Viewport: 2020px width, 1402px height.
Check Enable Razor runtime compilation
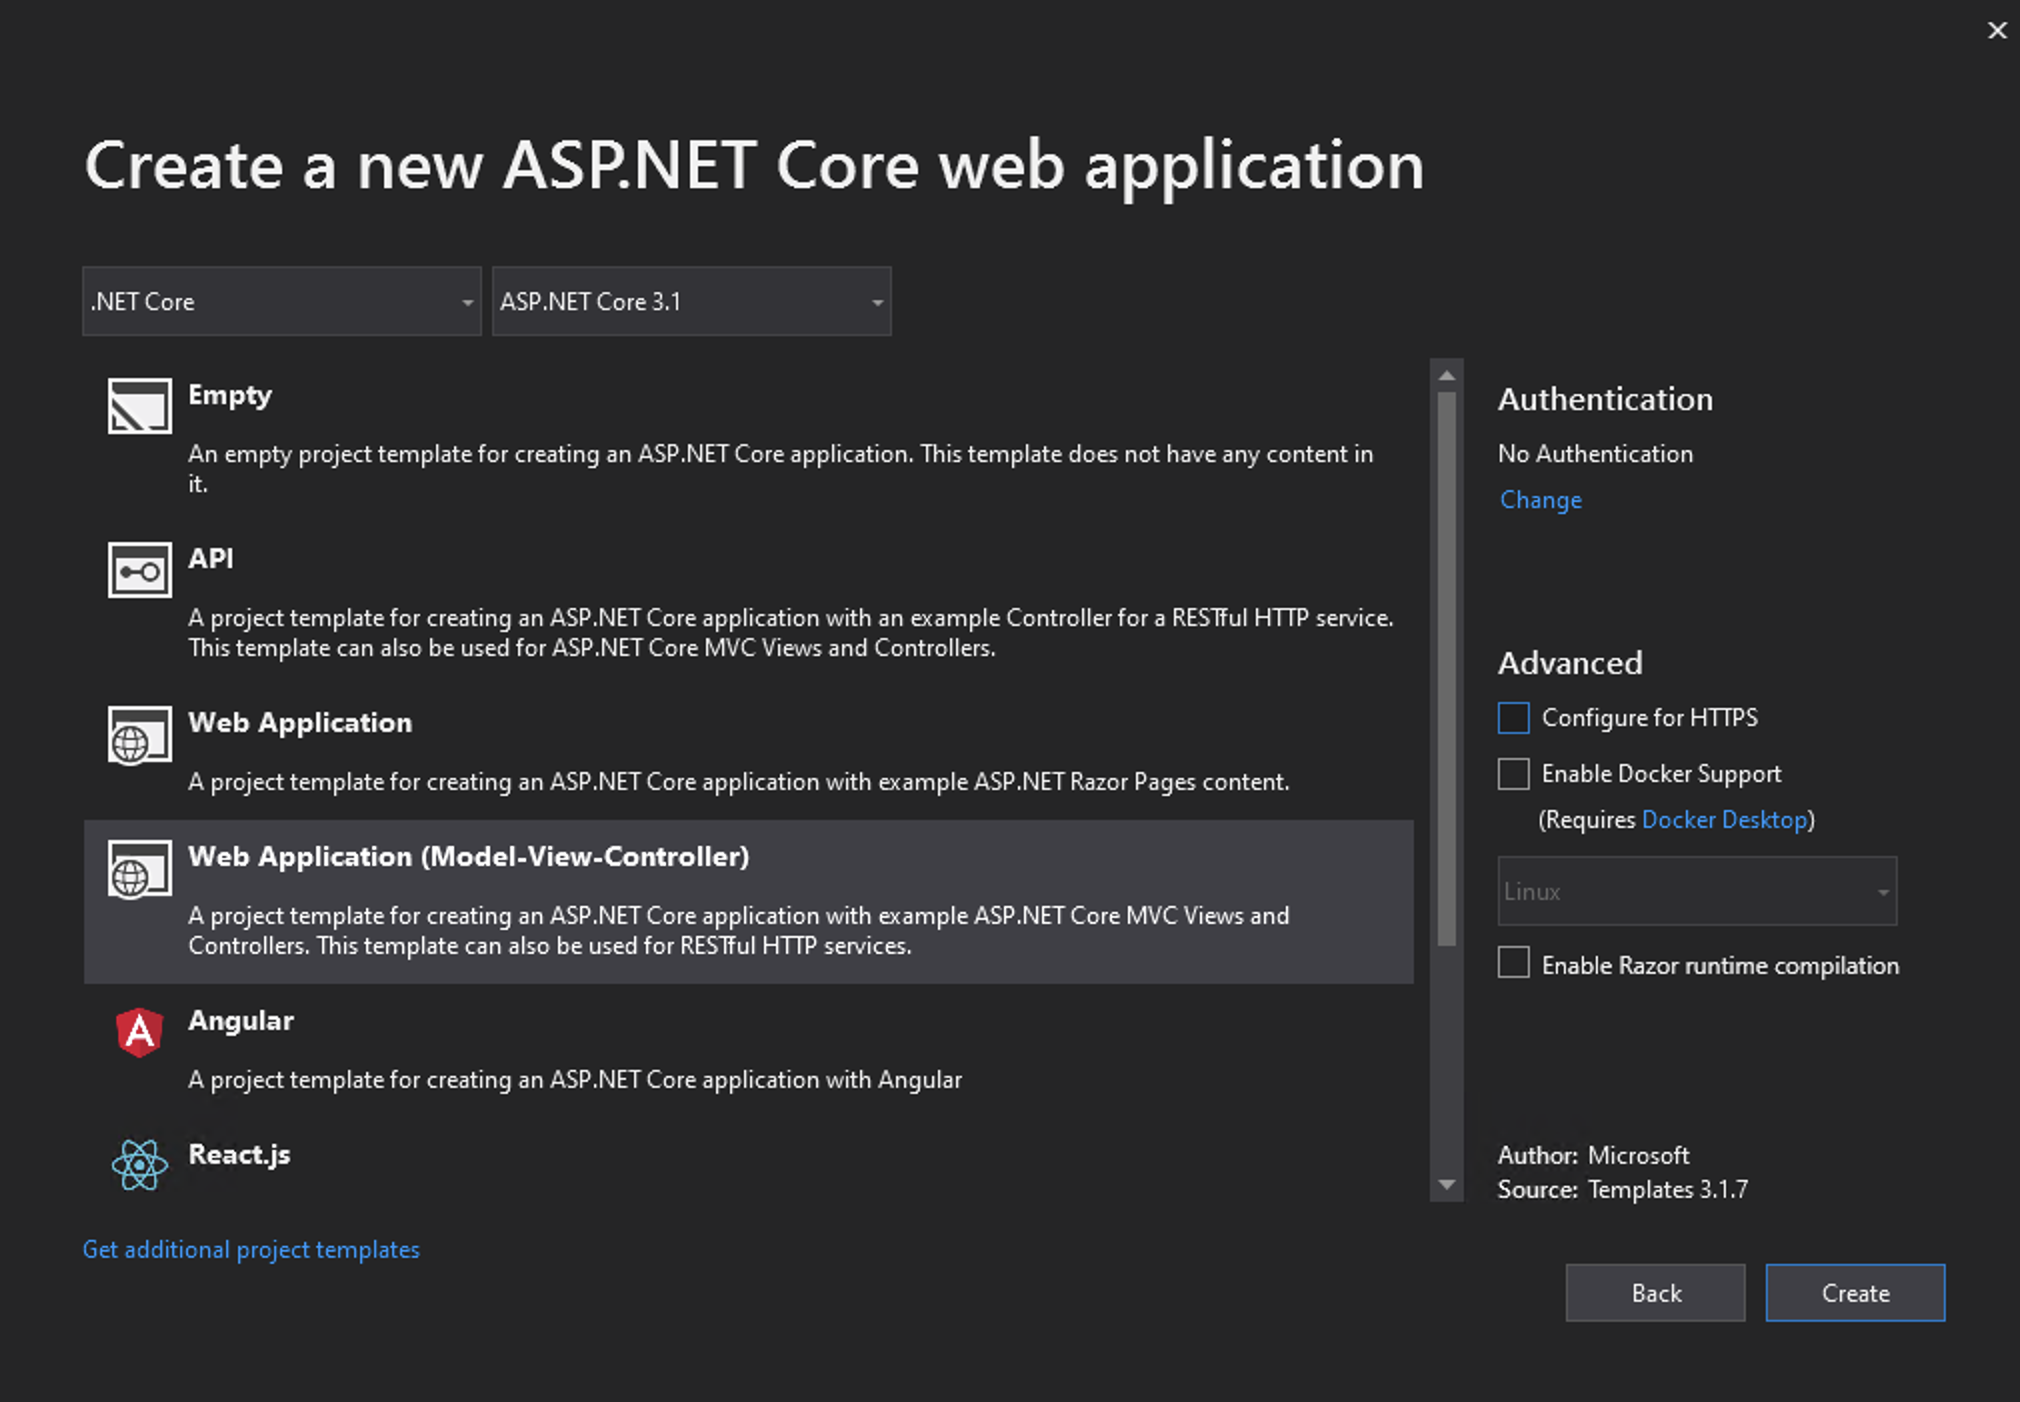coord(1513,964)
